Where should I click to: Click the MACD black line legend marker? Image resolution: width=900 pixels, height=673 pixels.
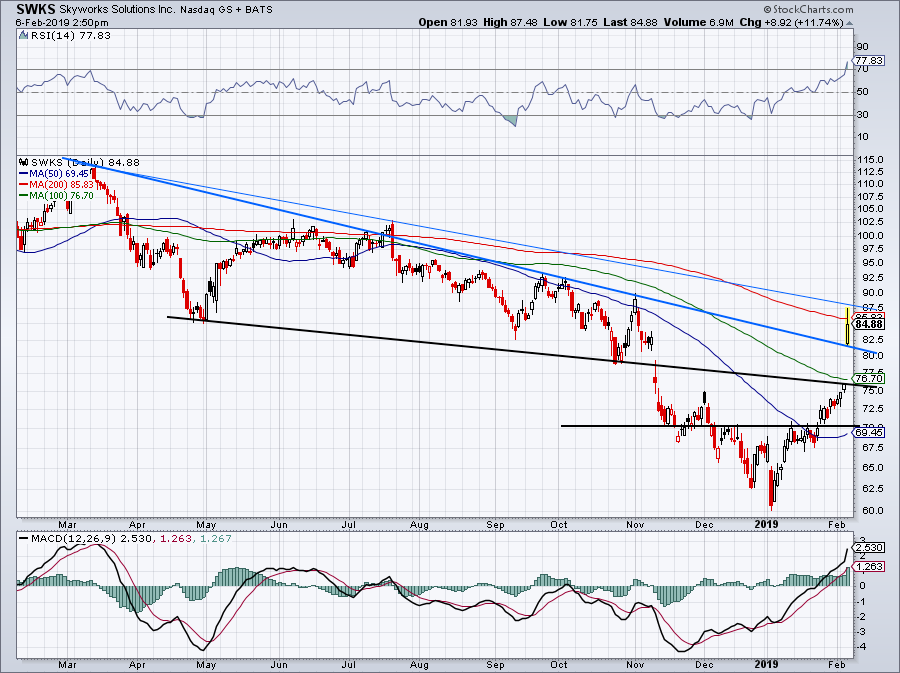coord(23,539)
